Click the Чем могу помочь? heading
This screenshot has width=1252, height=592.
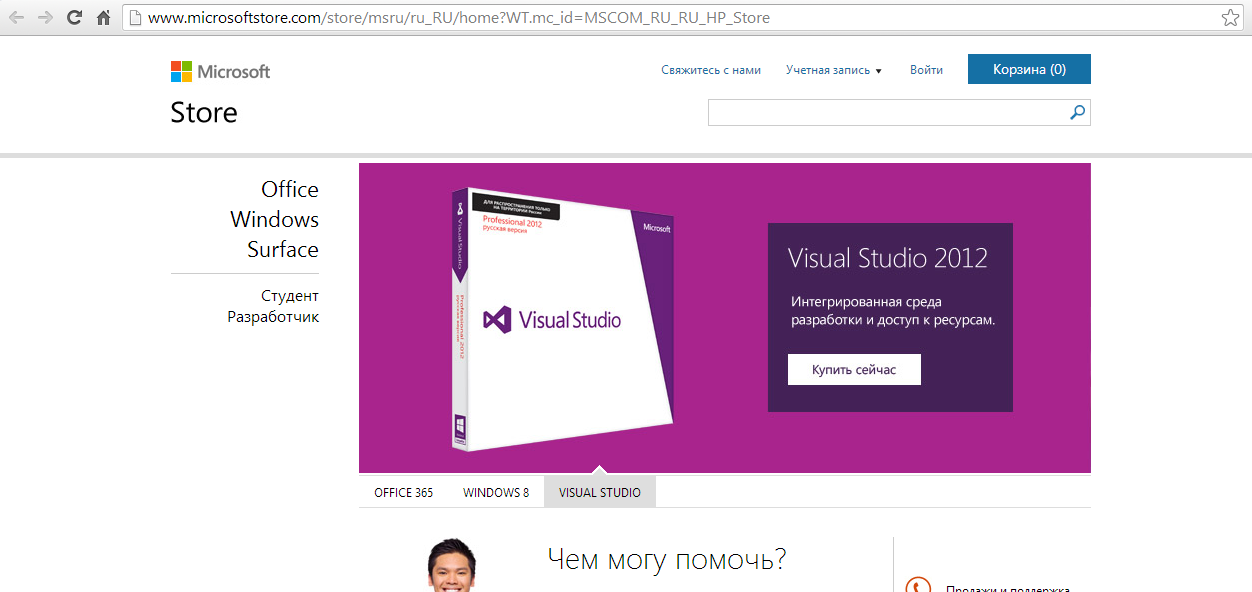[x=667, y=560]
